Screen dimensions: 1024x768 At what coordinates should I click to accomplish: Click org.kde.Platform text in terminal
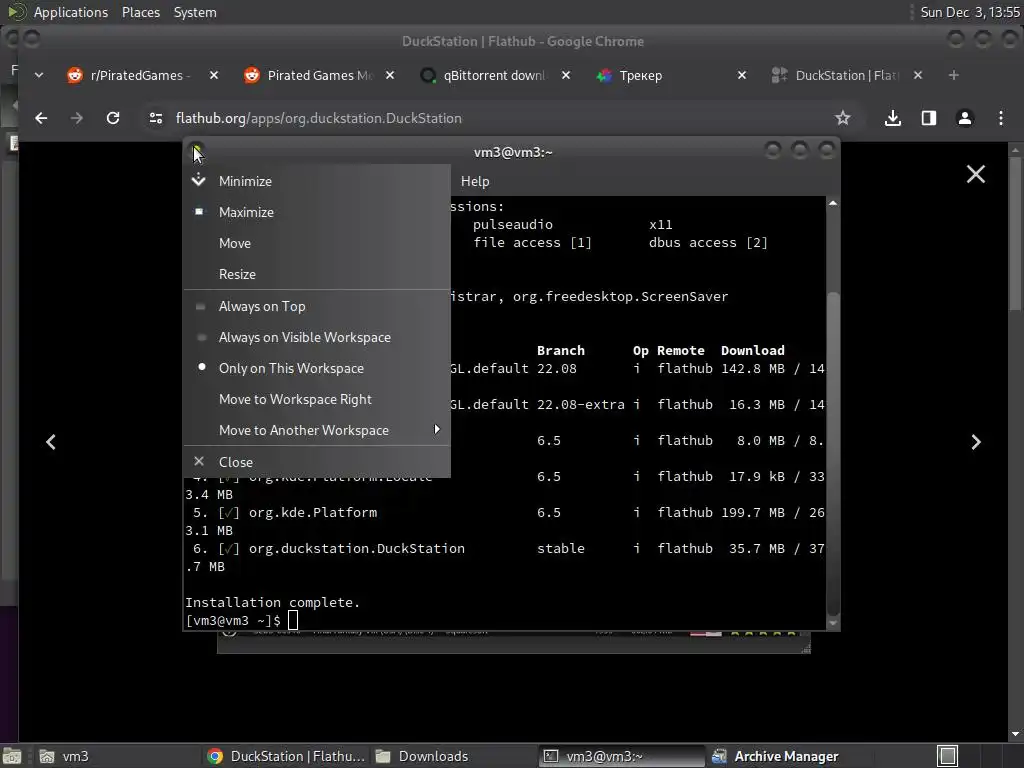pos(313,513)
